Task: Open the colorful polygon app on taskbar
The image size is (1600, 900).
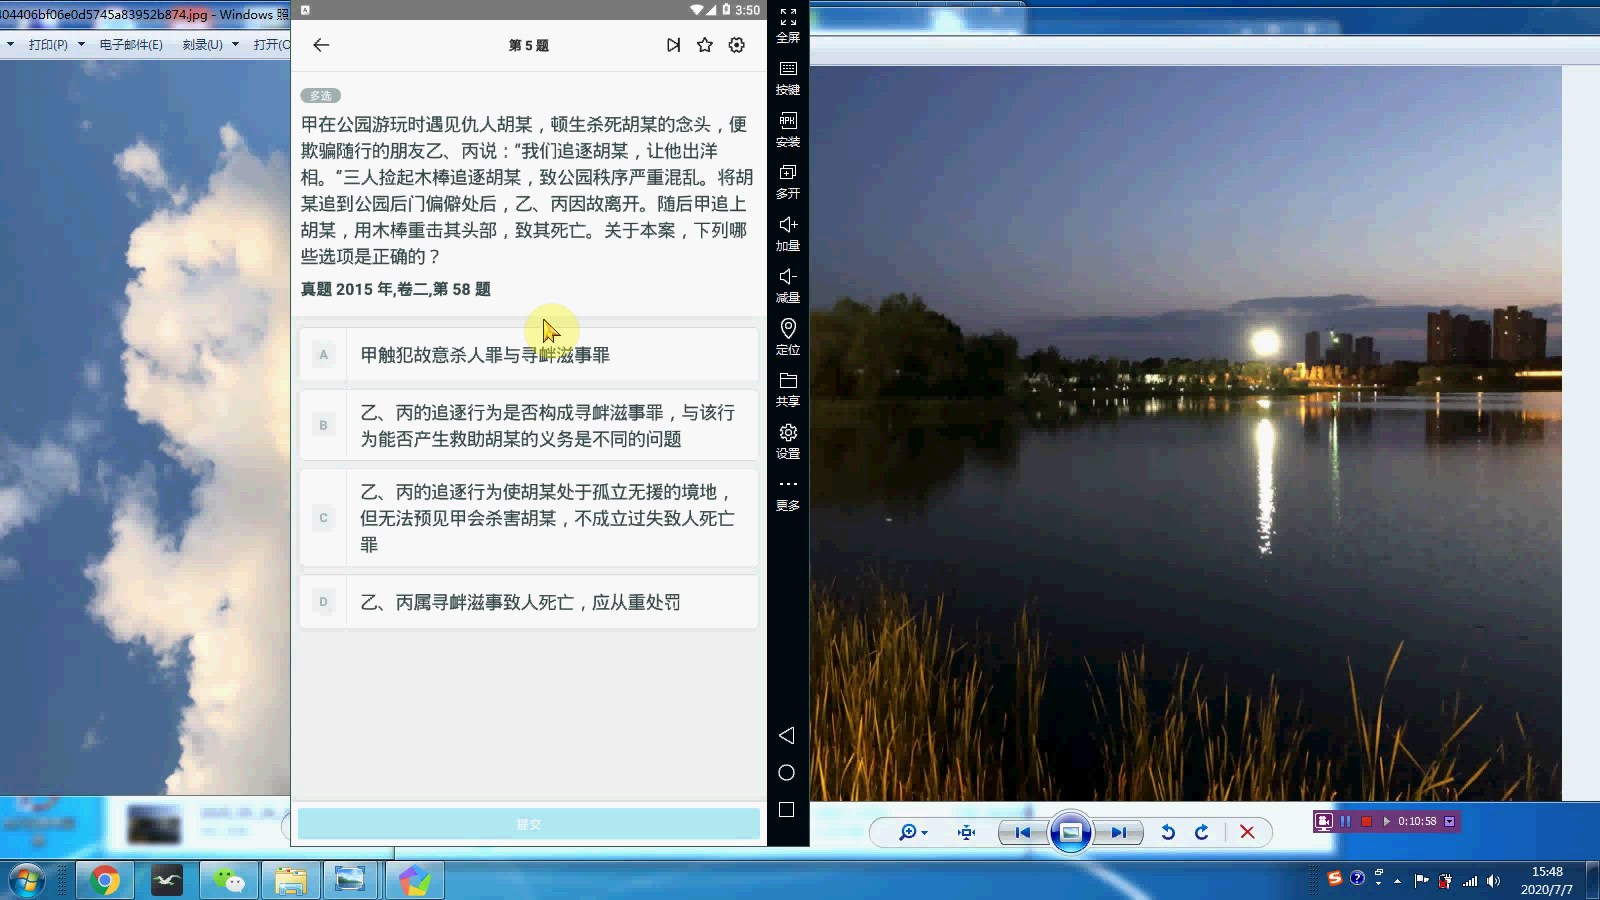Action: click(414, 881)
